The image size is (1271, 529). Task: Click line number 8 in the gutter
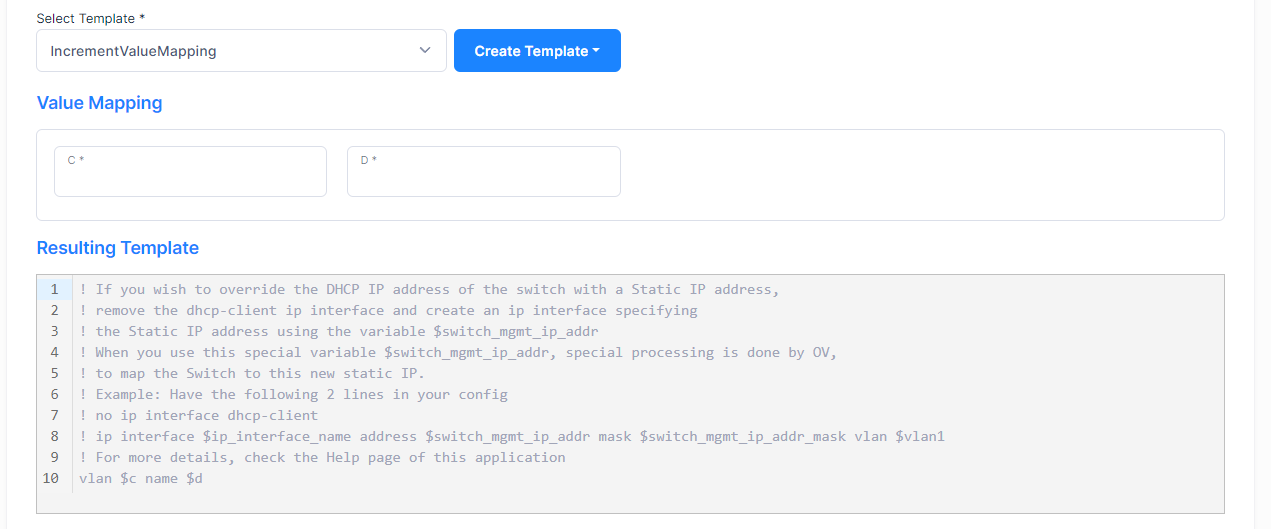point(54,437)
